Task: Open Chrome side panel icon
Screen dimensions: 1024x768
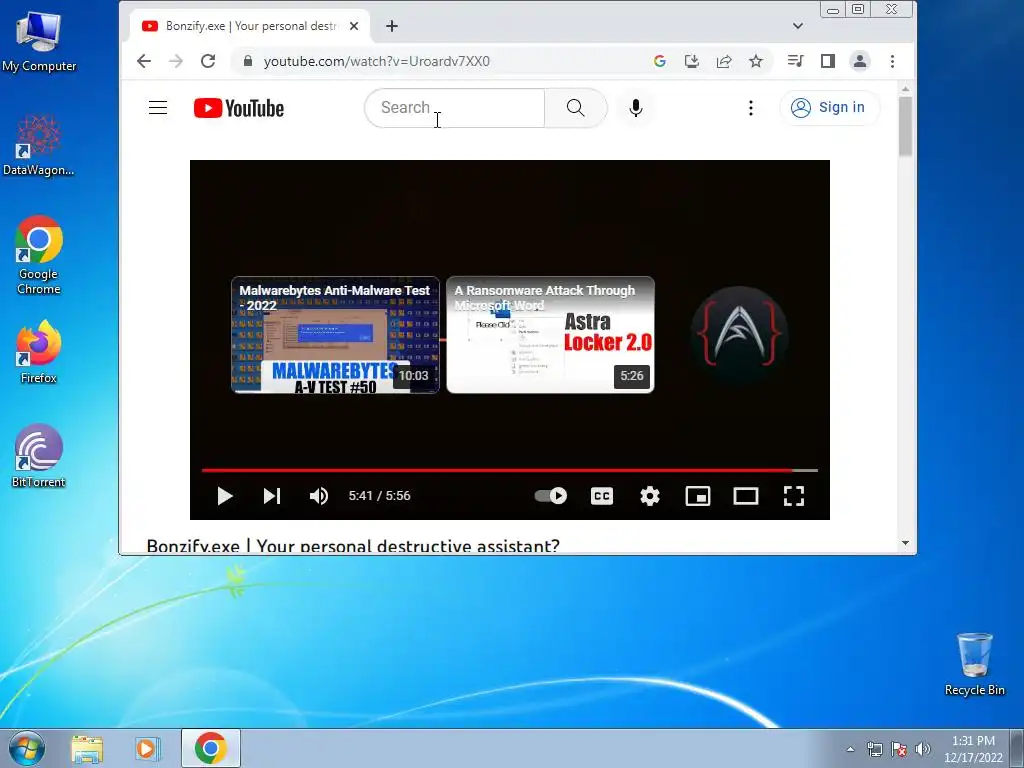Action: (x=827, y=61)
